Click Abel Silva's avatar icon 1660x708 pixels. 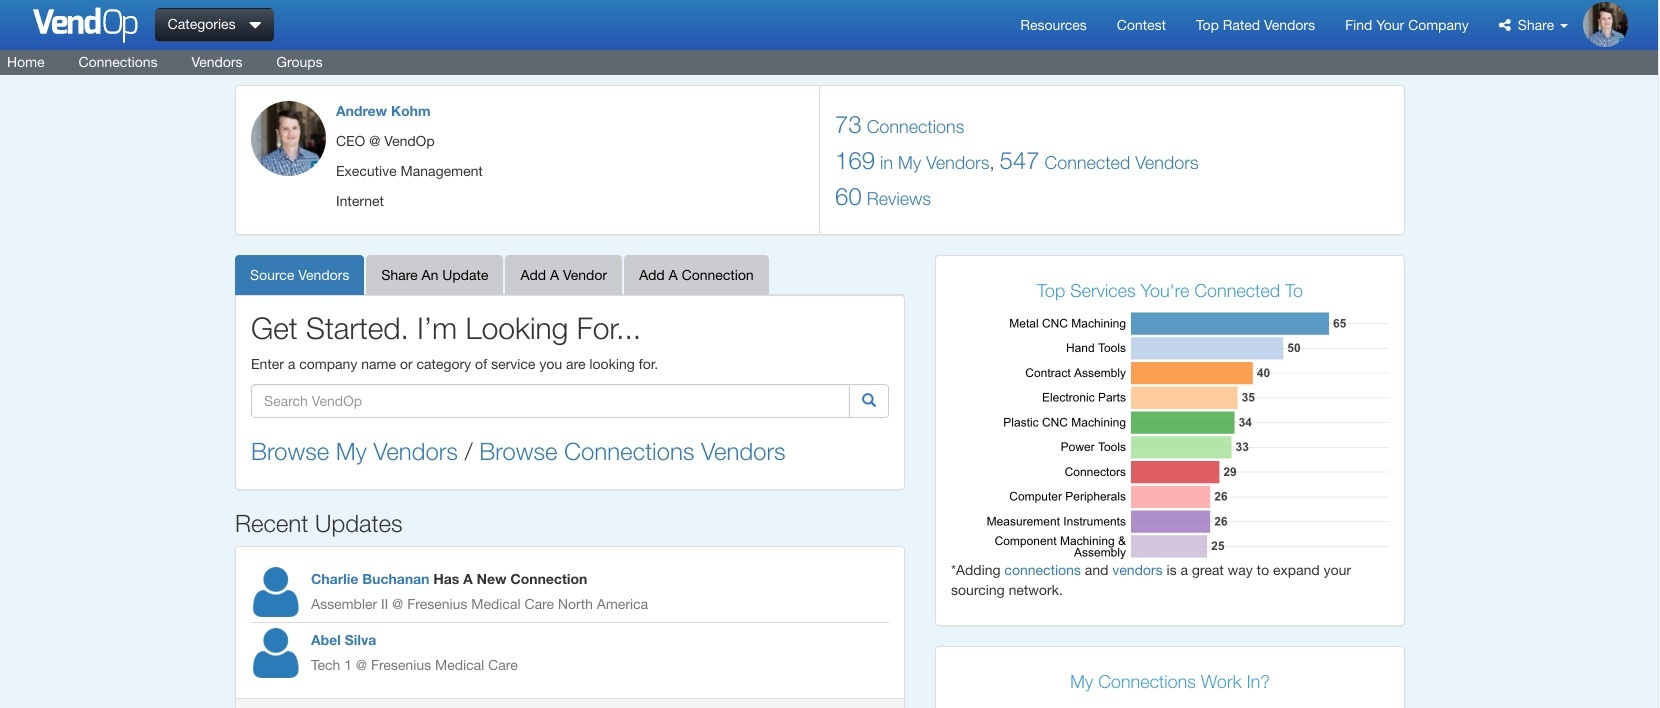[275, 653]
